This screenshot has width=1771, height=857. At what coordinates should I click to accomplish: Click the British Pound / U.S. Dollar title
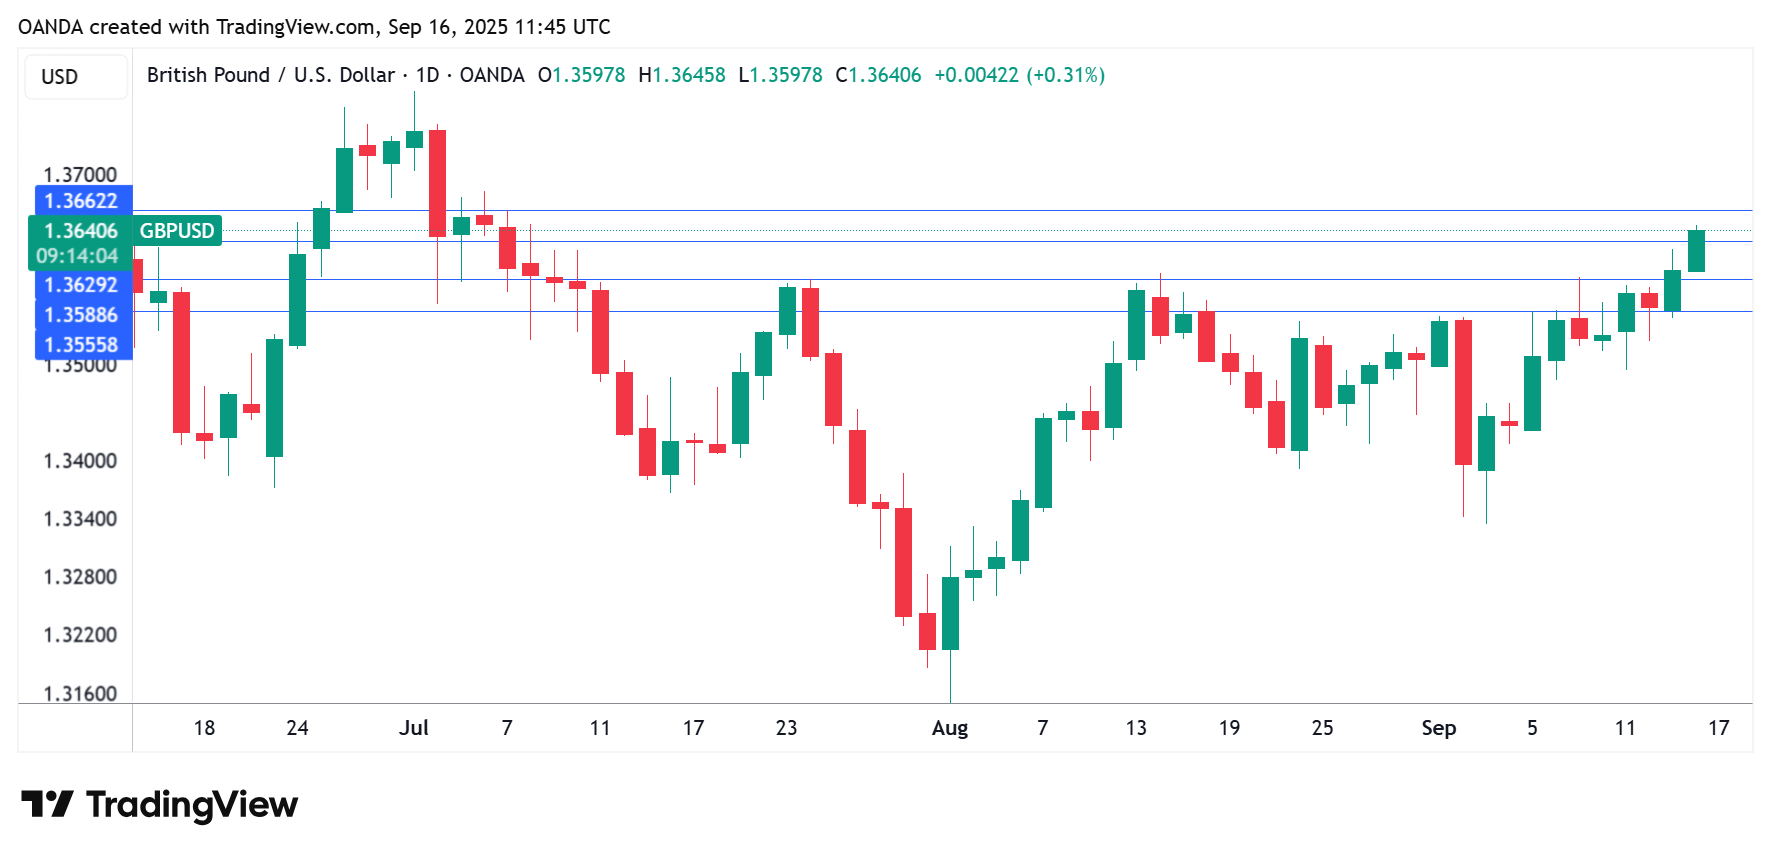[270, 75]
